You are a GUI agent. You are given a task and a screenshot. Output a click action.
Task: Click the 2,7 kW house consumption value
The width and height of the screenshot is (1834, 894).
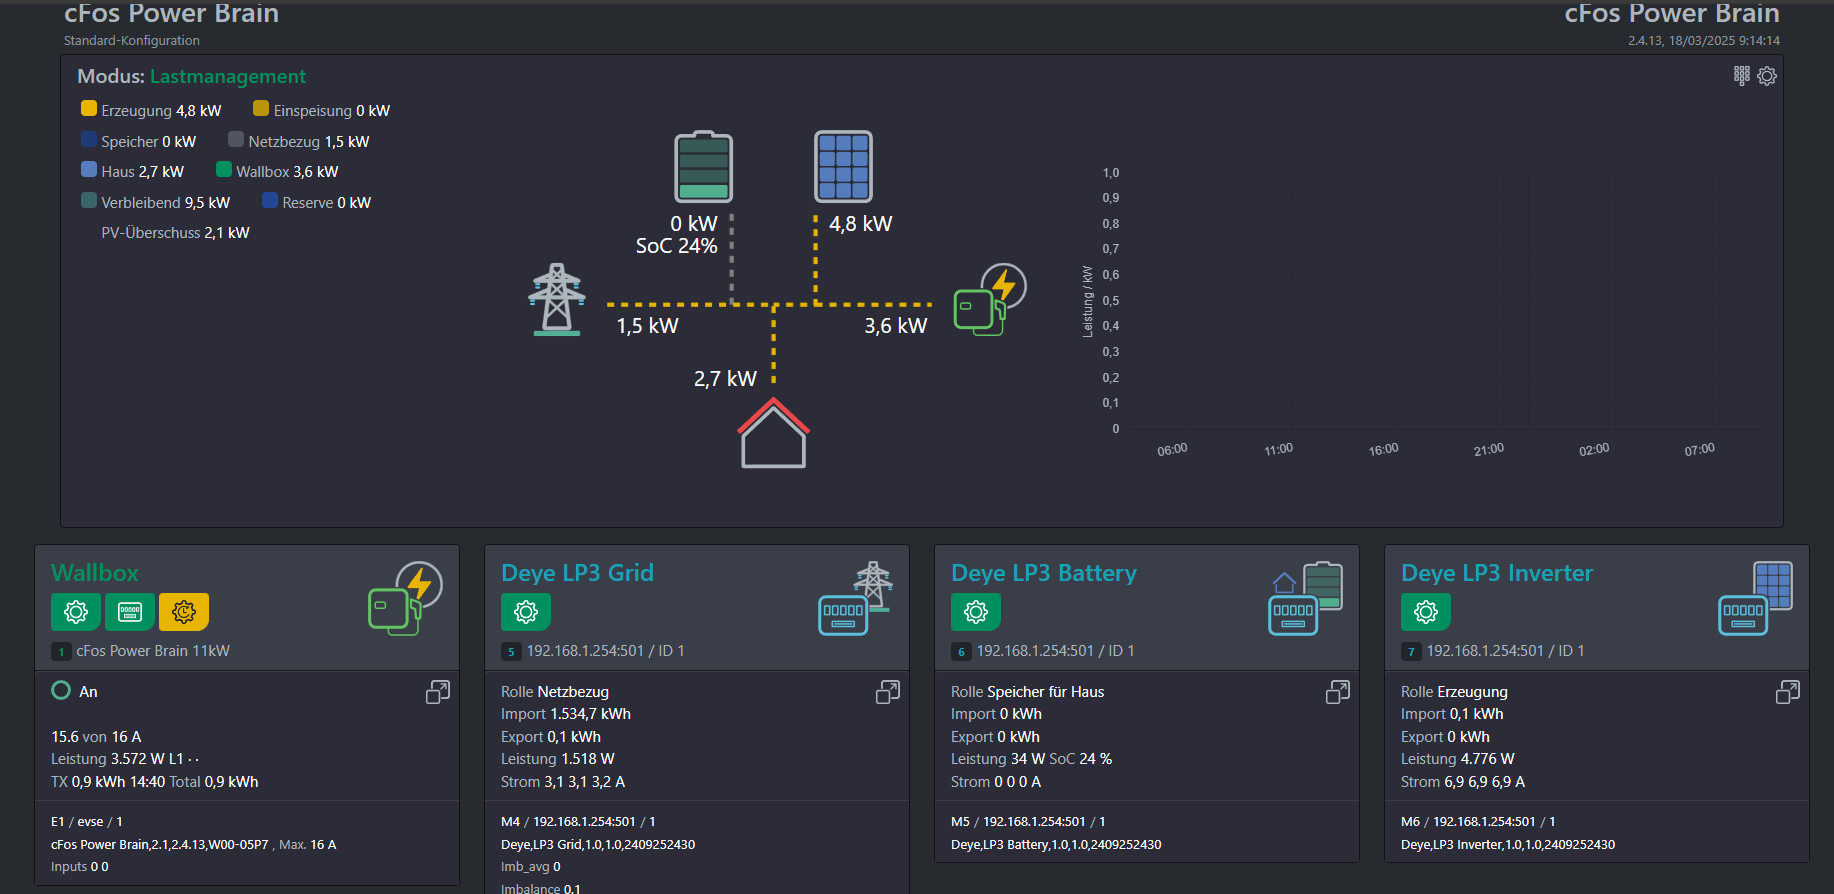pyautogui.click(x=725, y=379)
